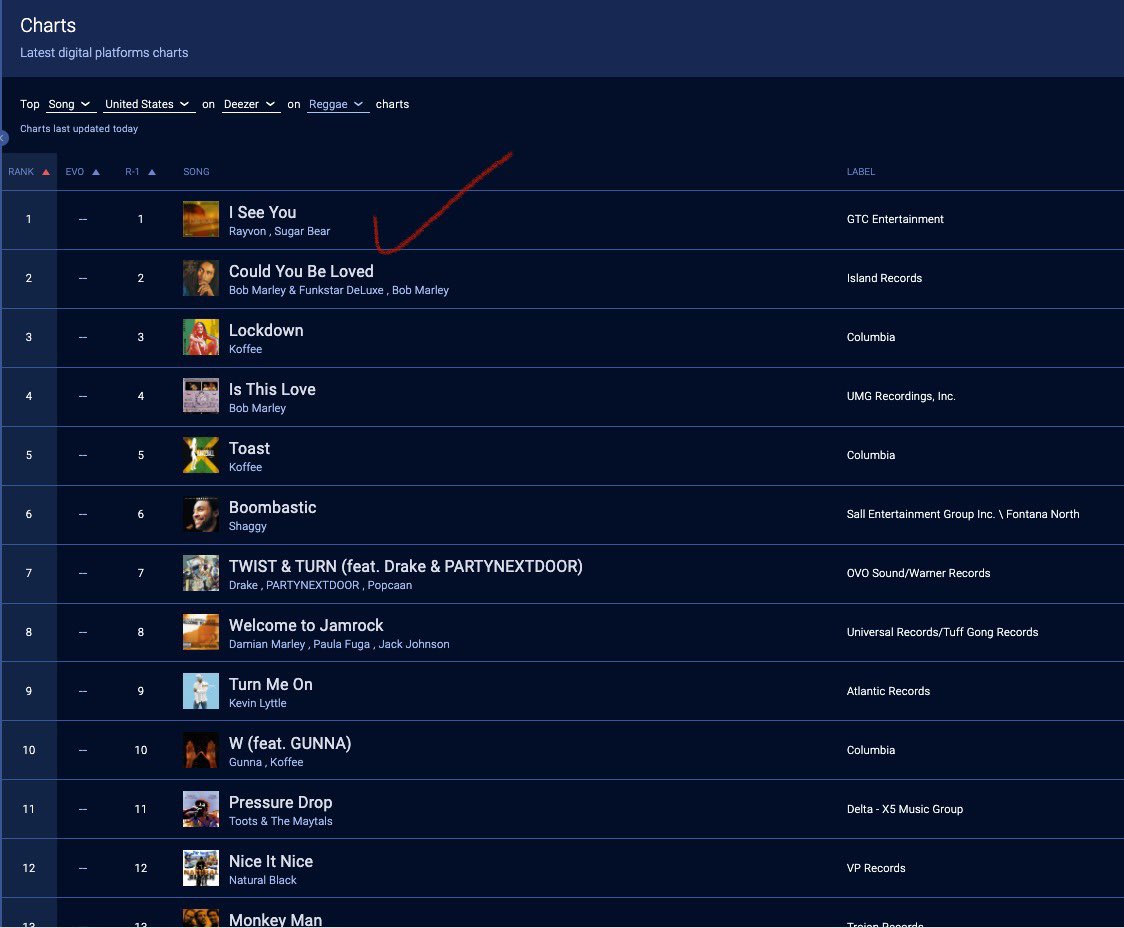The width and height of the screenshot is (1124, 928).
Task: Select artists Drake, PARTYNEXTDOOR, Popcaan
Action: (x=320, y=585)
